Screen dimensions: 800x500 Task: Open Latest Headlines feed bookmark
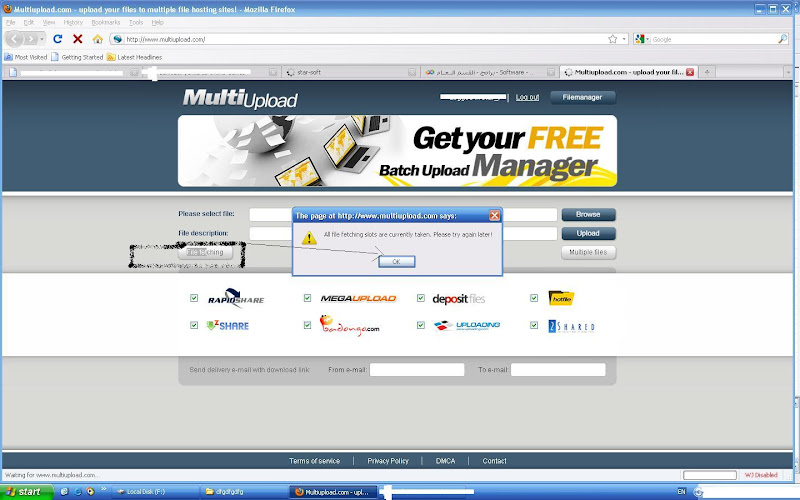[x=134, y=57]
